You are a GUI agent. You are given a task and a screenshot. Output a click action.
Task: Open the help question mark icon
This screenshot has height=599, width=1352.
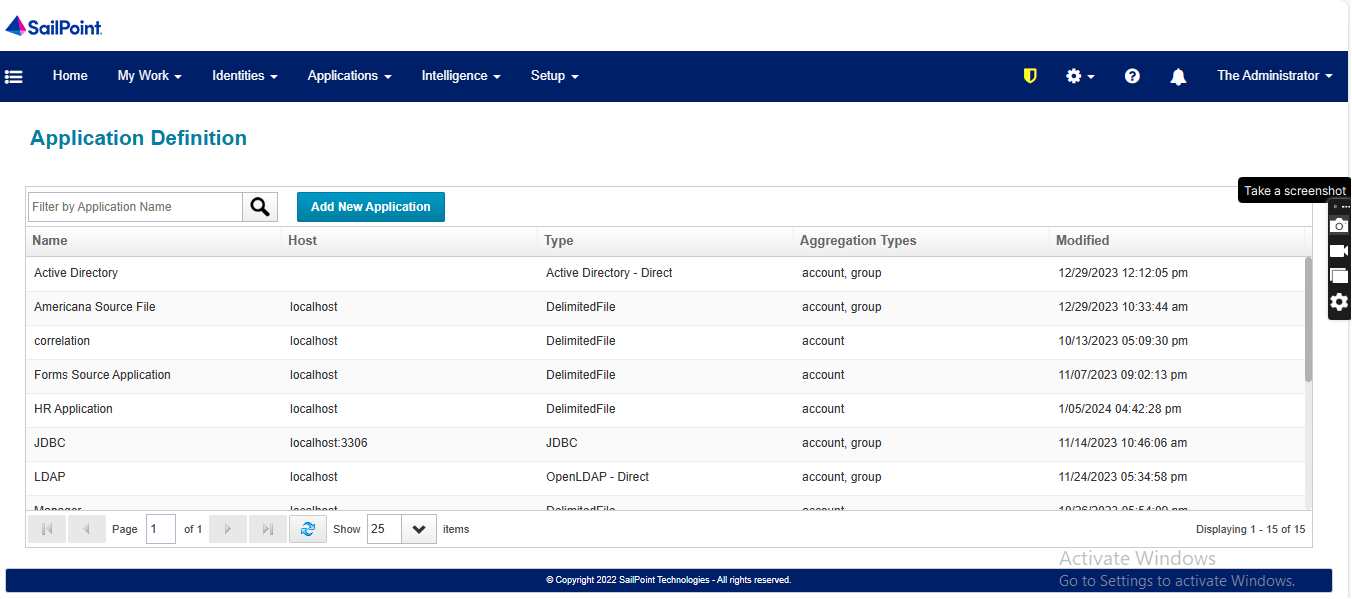(x=1132, y=76)
